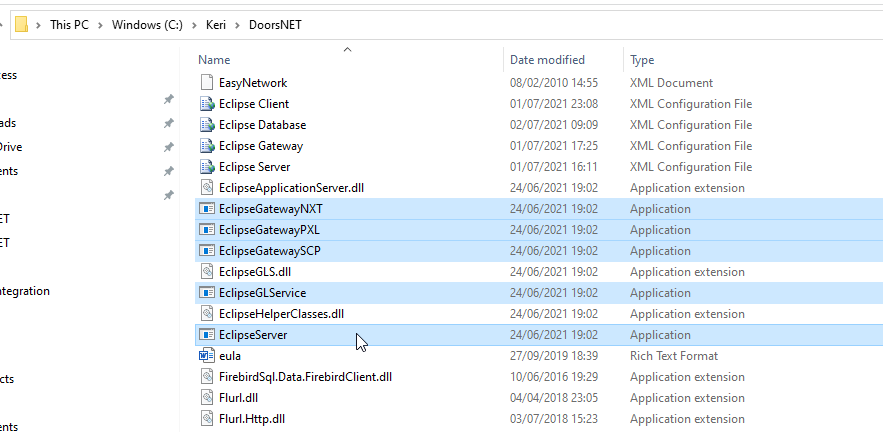Click the EclipseGatewayNXT application icon
This screenshot has width=883, height=432.
pos(207,209)
